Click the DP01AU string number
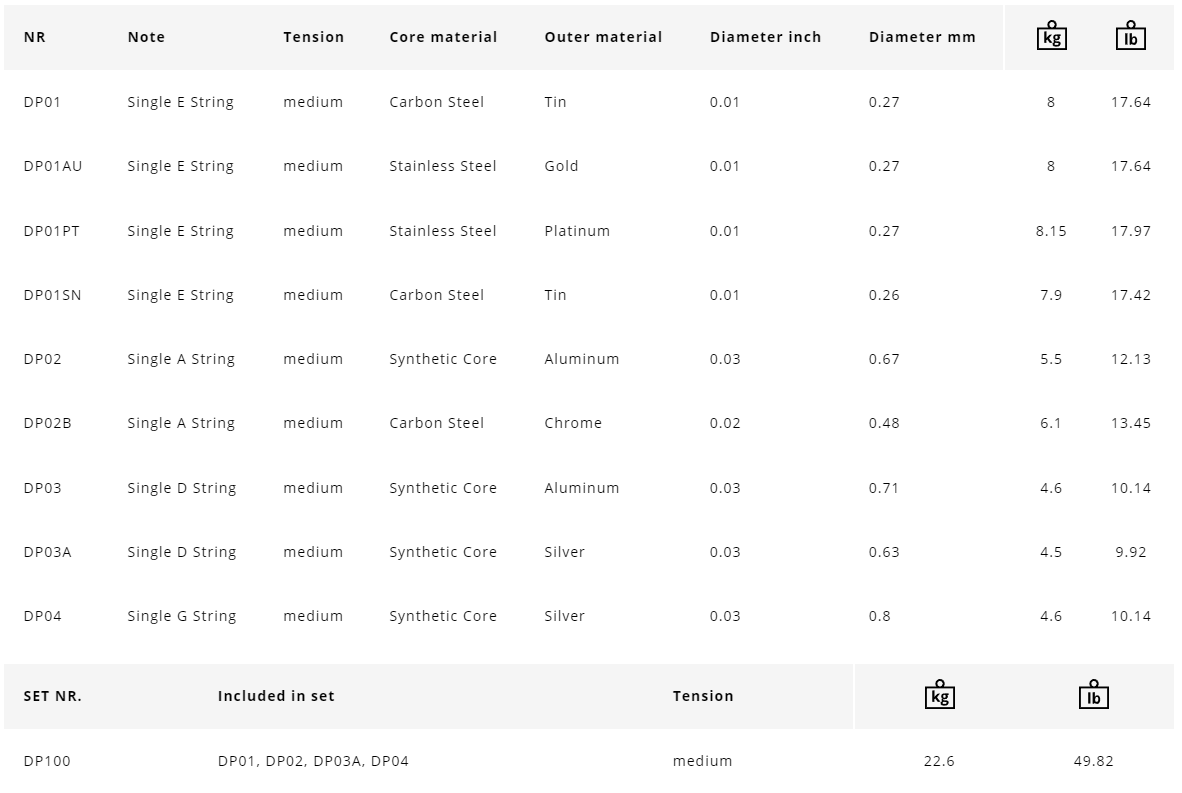 [x=53, y=166]
